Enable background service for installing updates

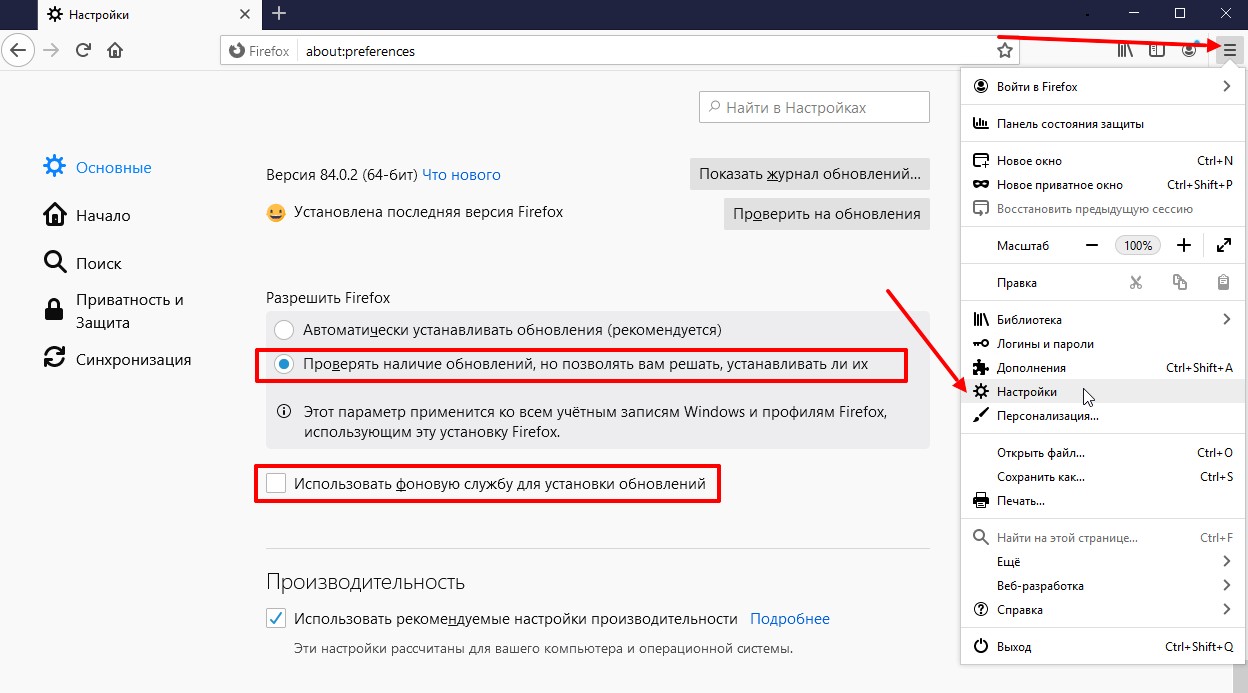click(x=276, y=484)
